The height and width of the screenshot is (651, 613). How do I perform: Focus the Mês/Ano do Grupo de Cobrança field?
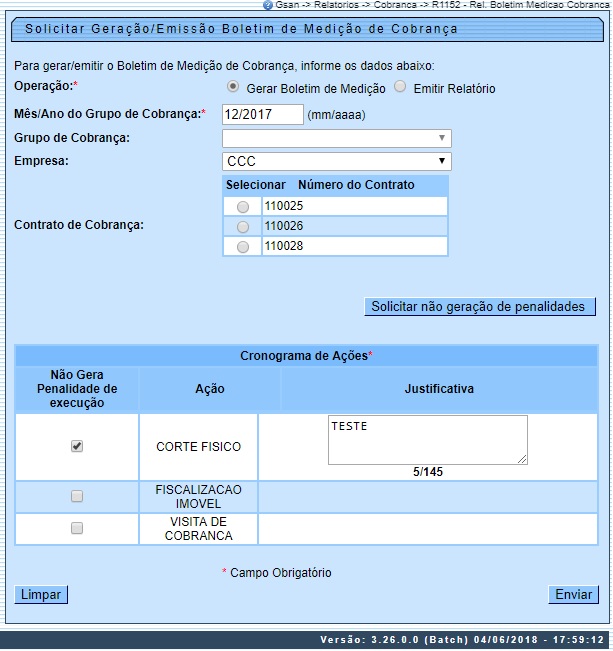pyautogui.click(x=262, y=114)
